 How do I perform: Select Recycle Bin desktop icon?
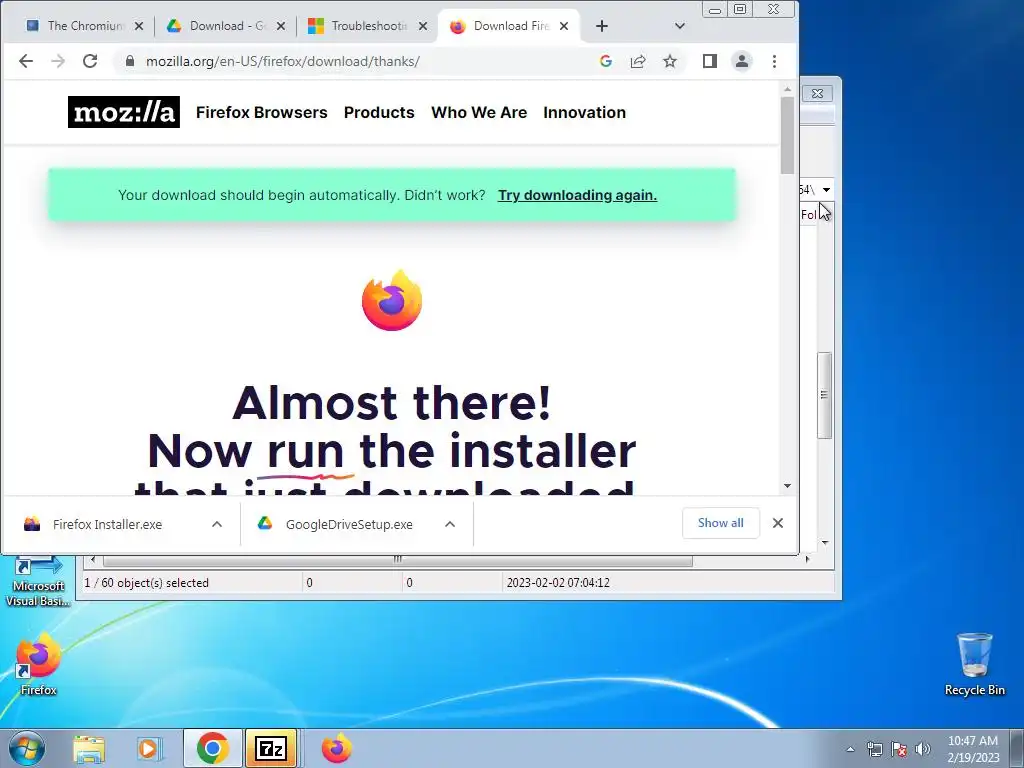tap(974, 664)
